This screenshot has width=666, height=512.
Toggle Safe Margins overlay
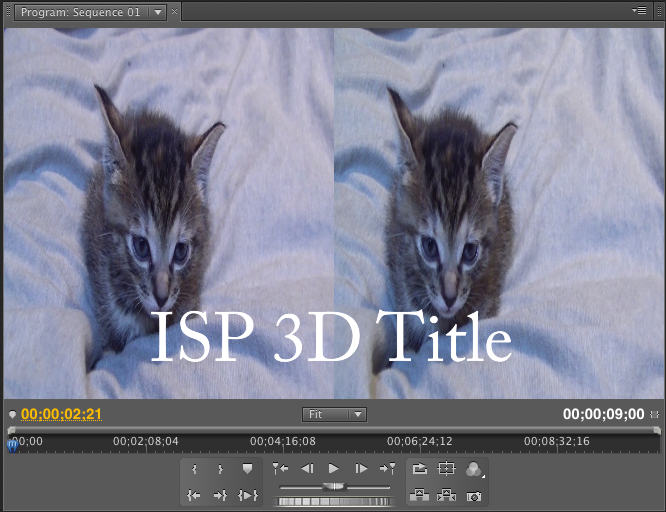pyautogui.click(x=446, y=469)
